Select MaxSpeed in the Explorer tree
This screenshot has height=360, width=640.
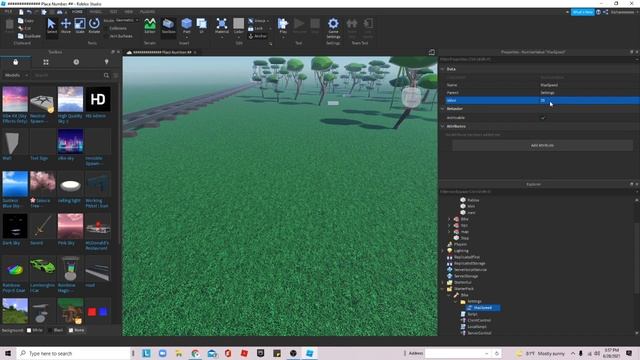482,308
